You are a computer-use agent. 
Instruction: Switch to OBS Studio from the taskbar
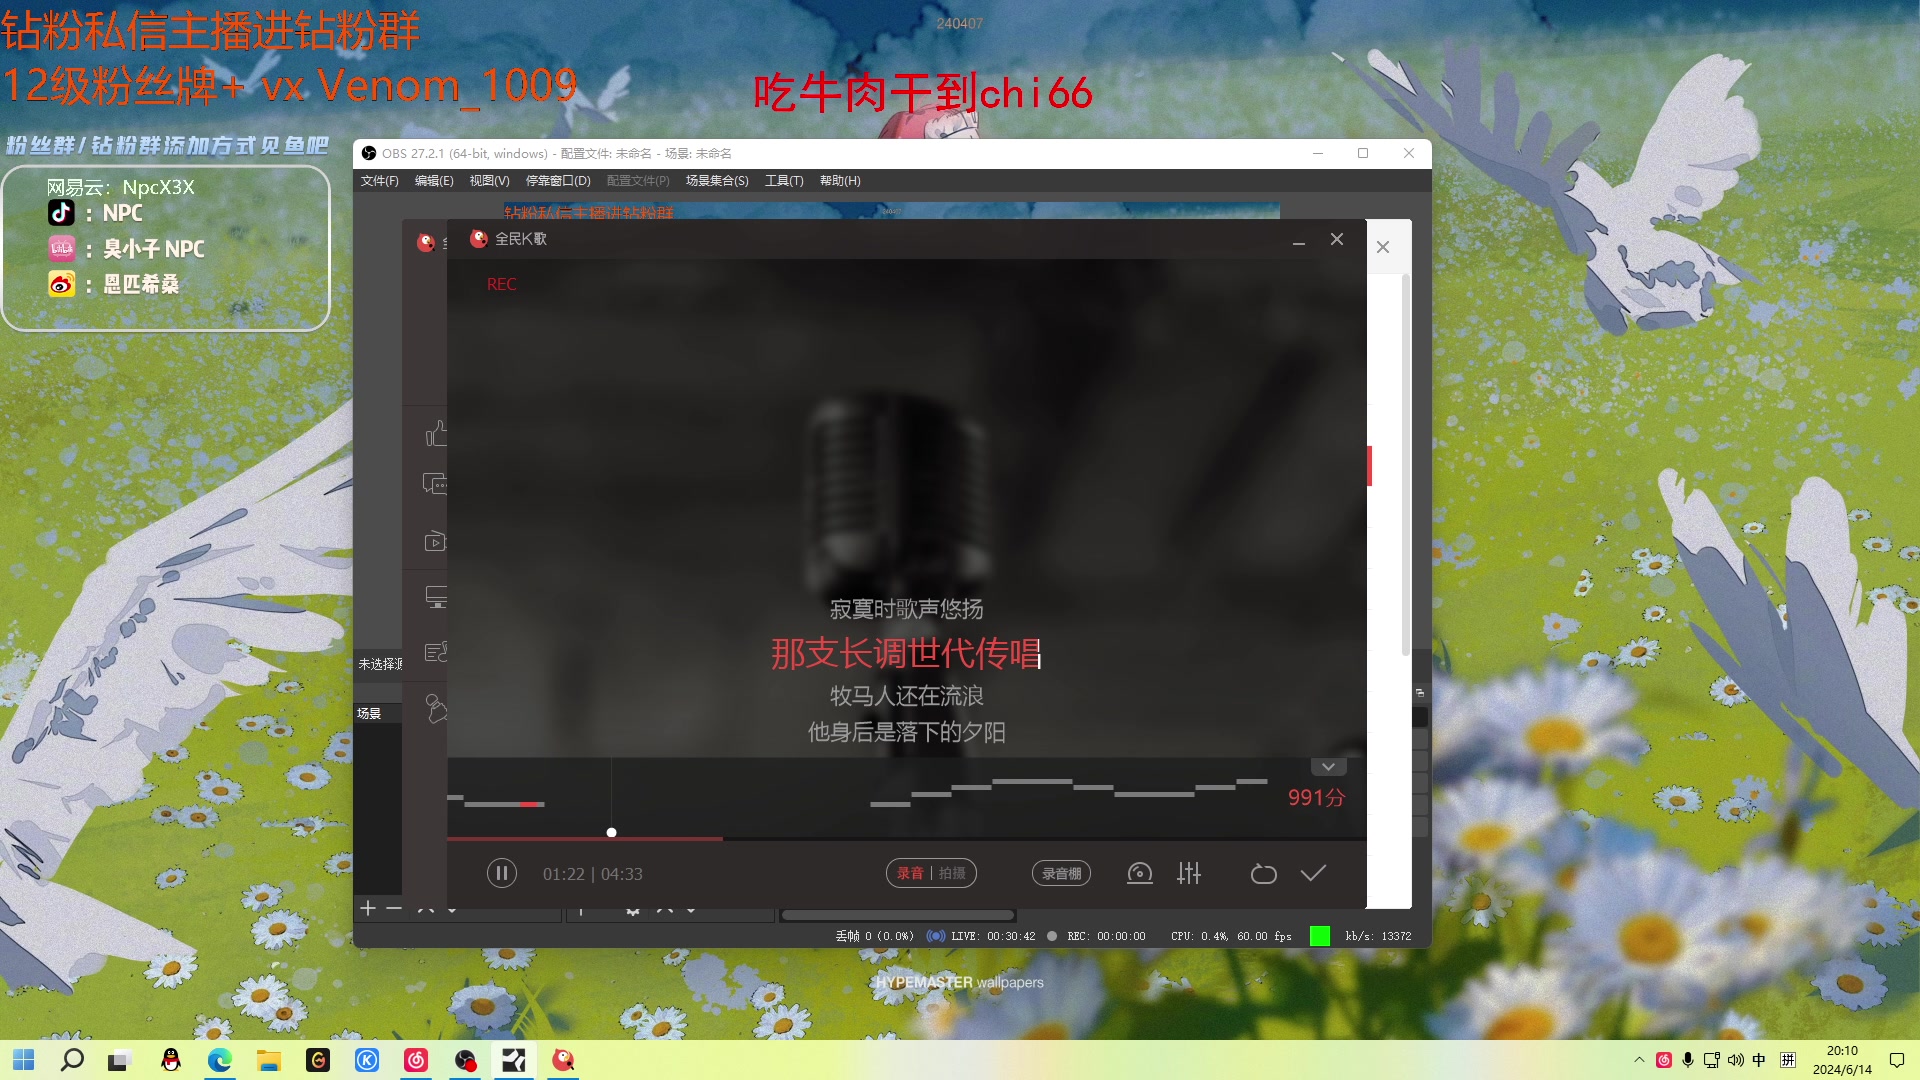(465, 1060)
